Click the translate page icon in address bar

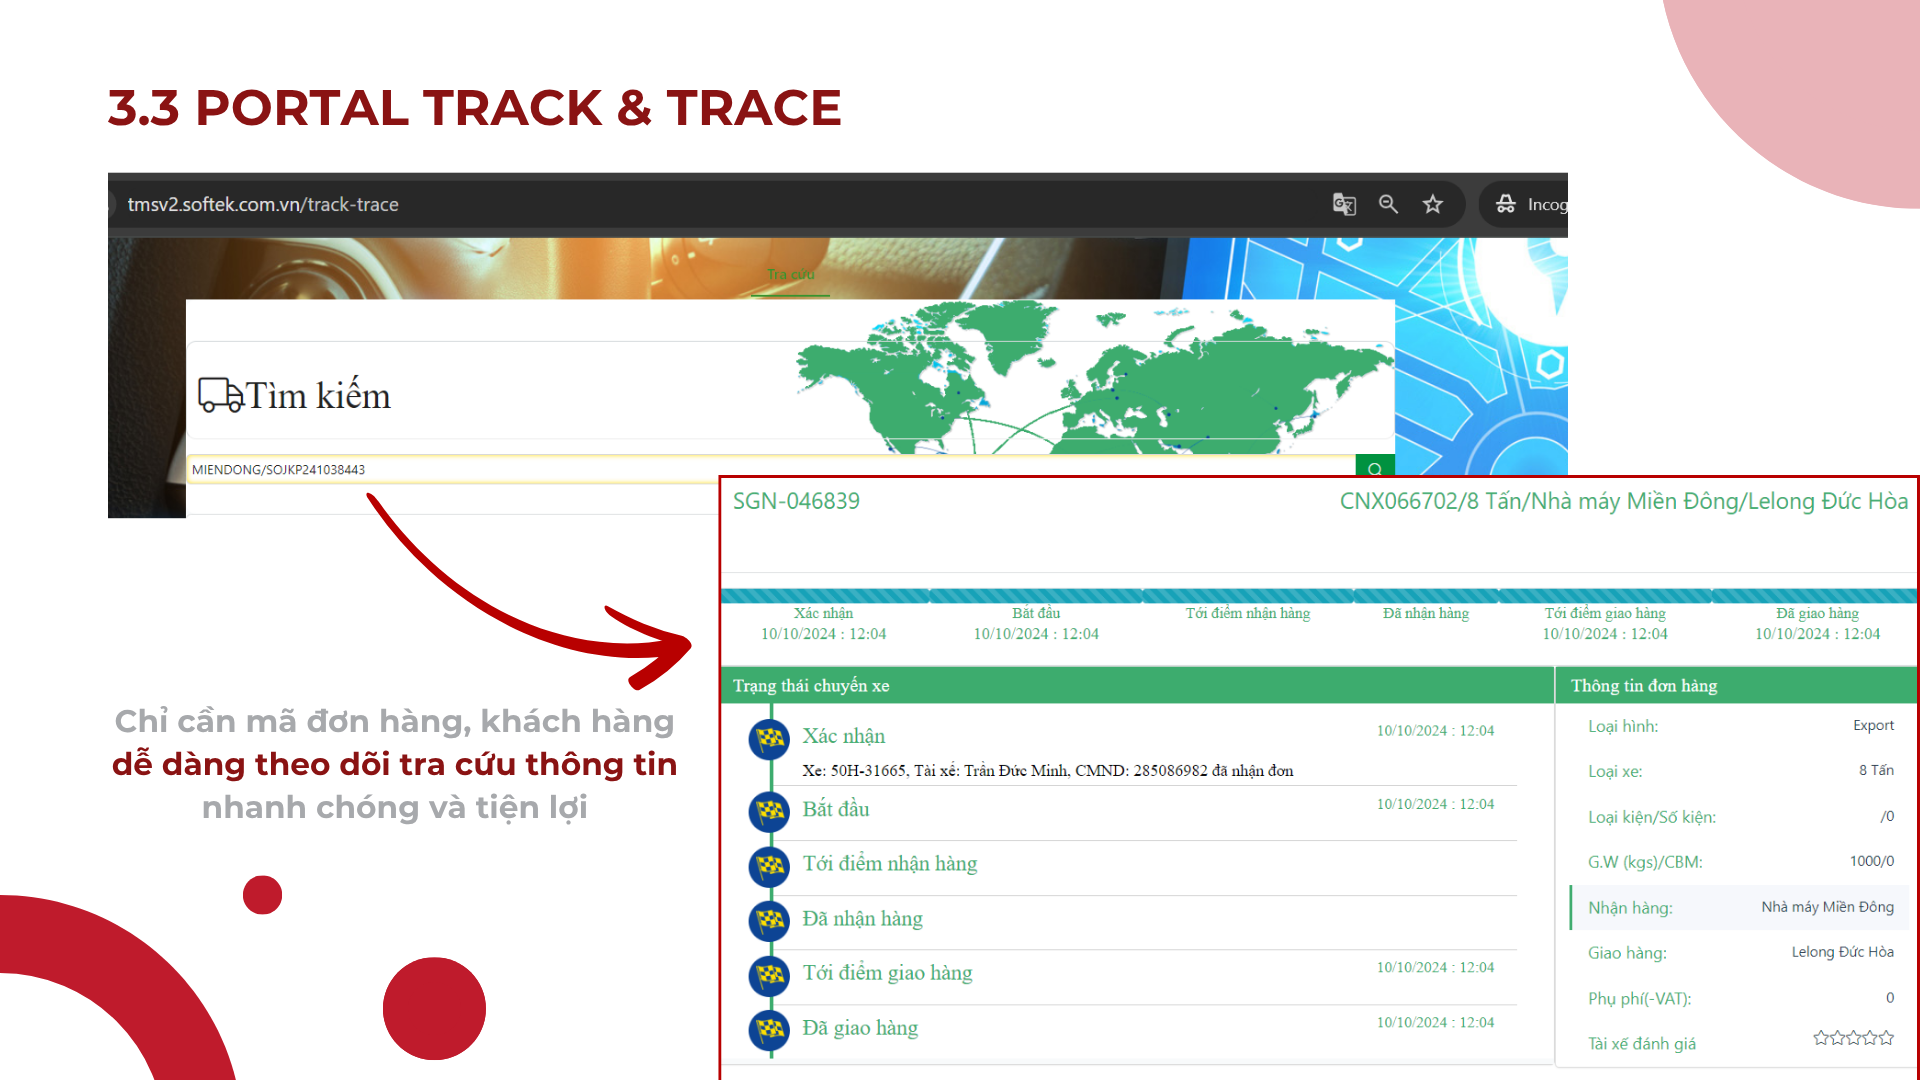[x=1344, y=204]
